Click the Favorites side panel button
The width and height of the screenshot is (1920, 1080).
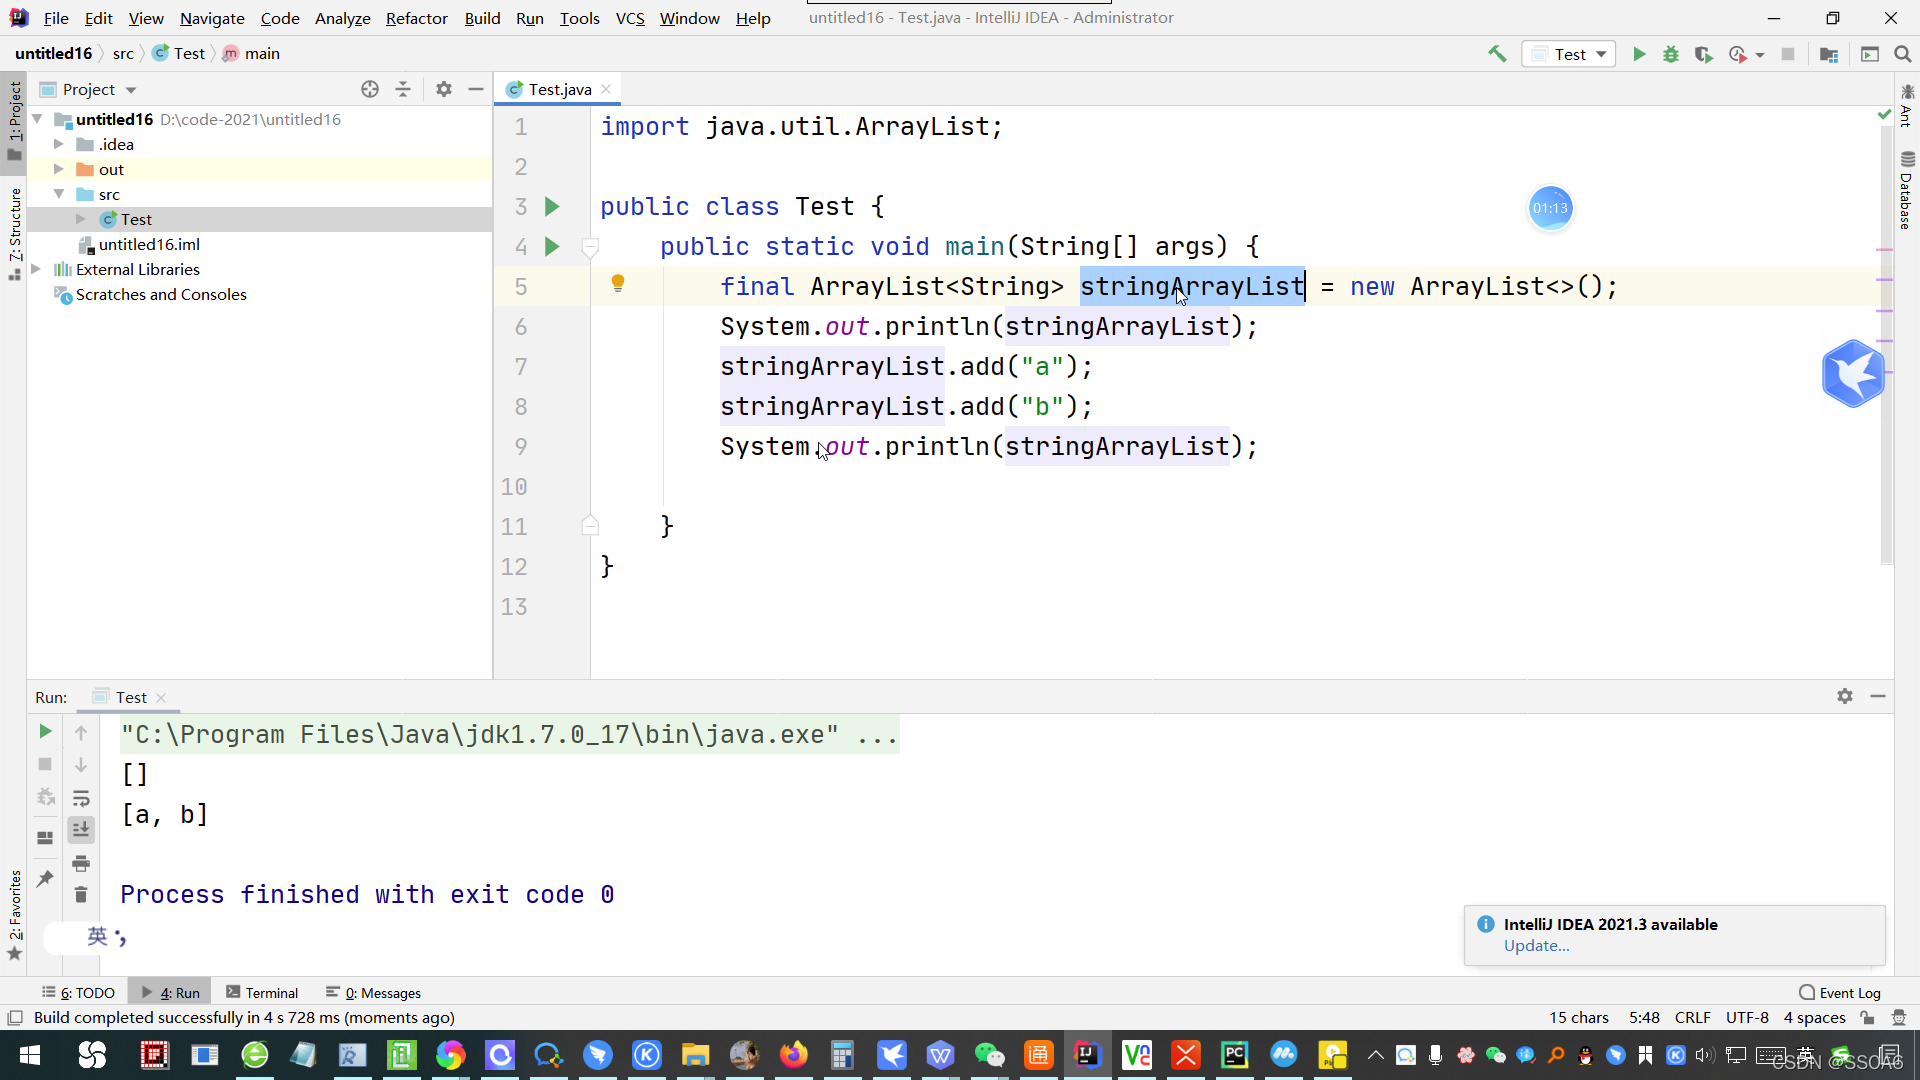click(x=14, y=915)
